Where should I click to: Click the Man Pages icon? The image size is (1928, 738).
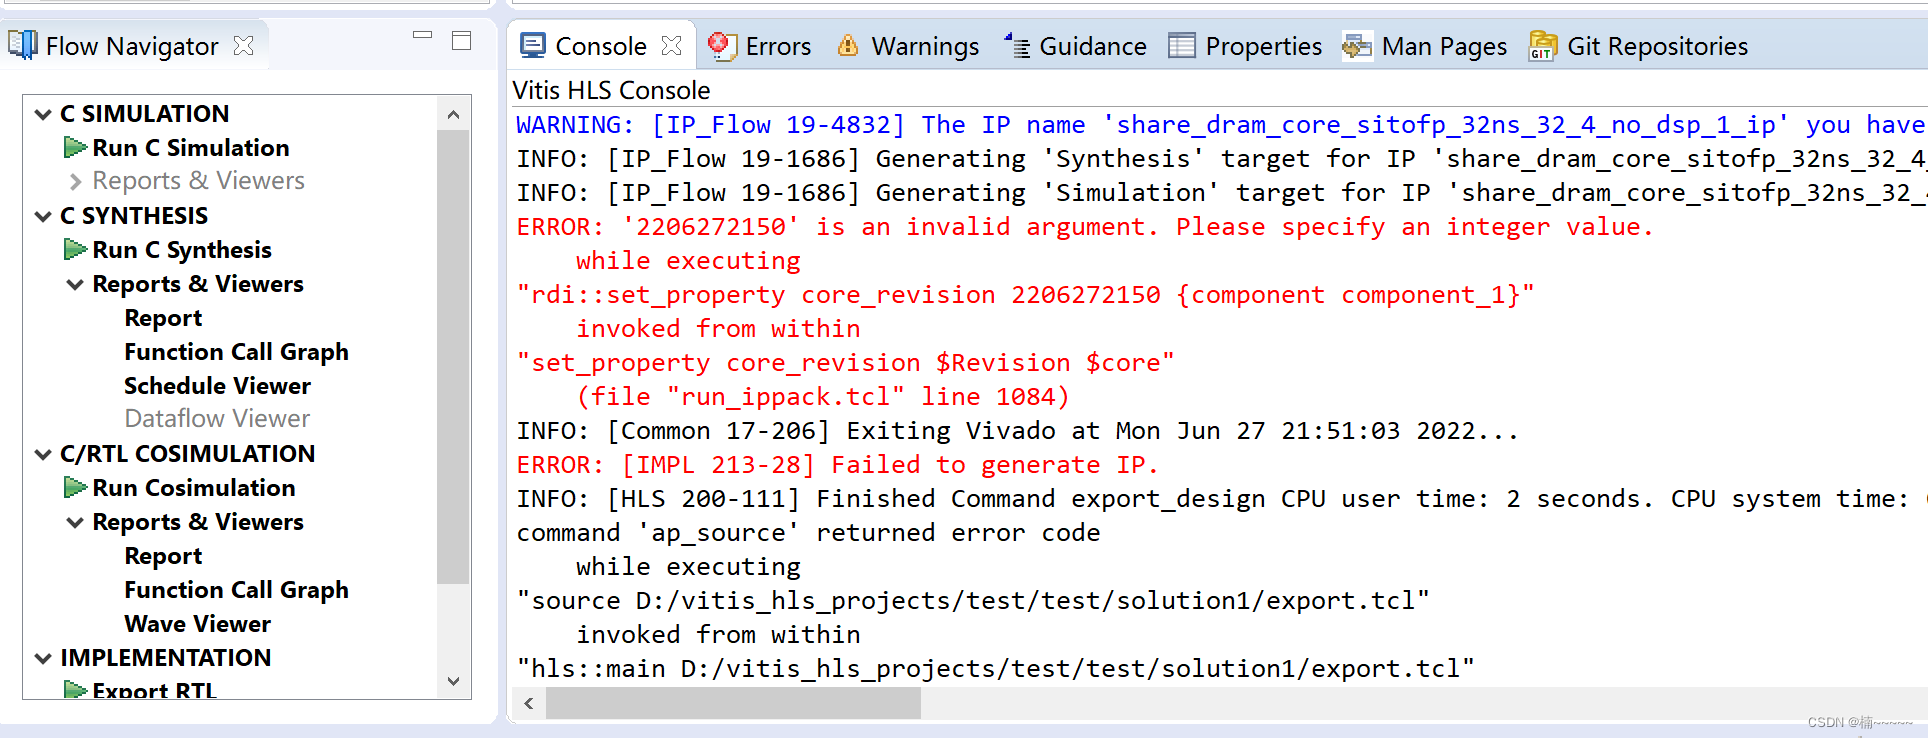coord(1357,45)
